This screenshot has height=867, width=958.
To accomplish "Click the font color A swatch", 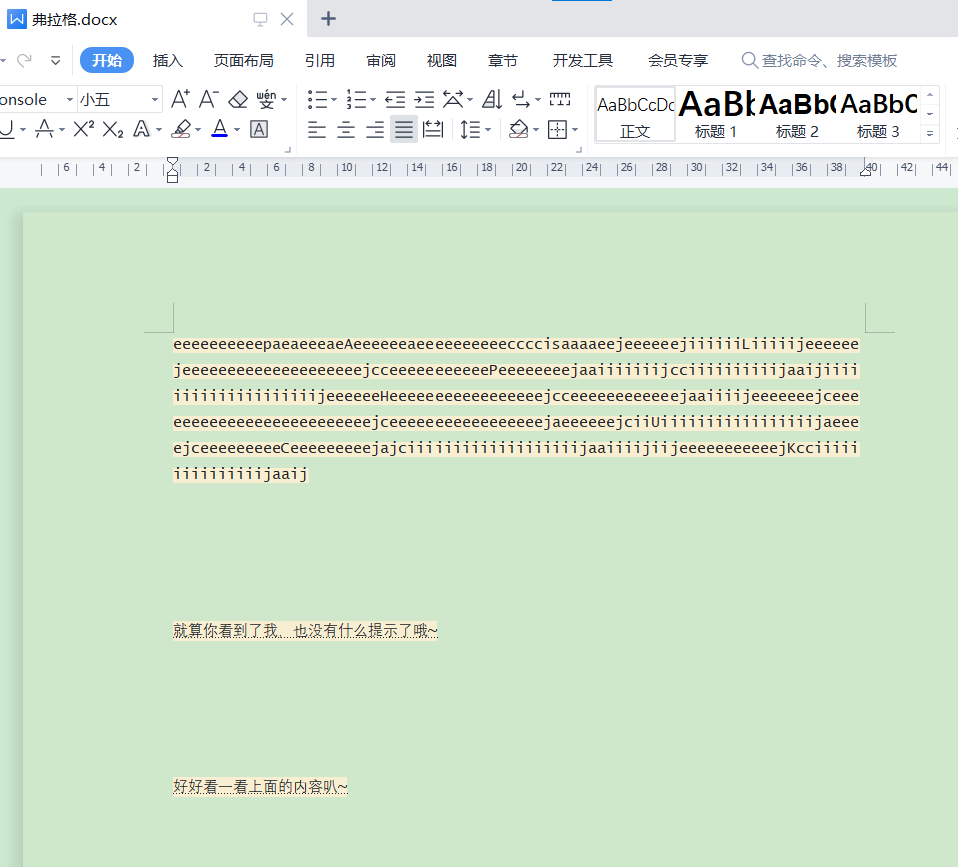I will 219,129.
